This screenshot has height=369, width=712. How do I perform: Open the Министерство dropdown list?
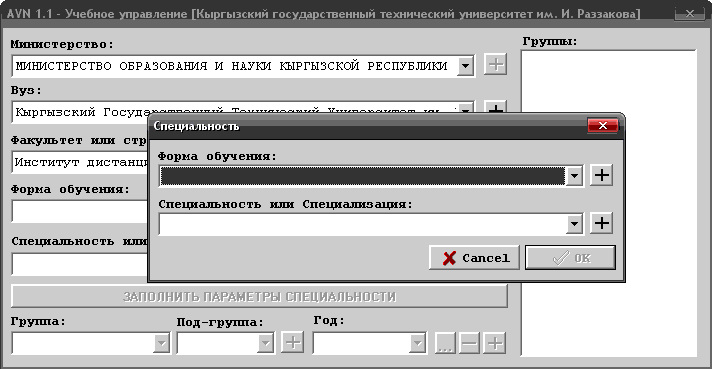pyautogui.click(x=465, y=66)
